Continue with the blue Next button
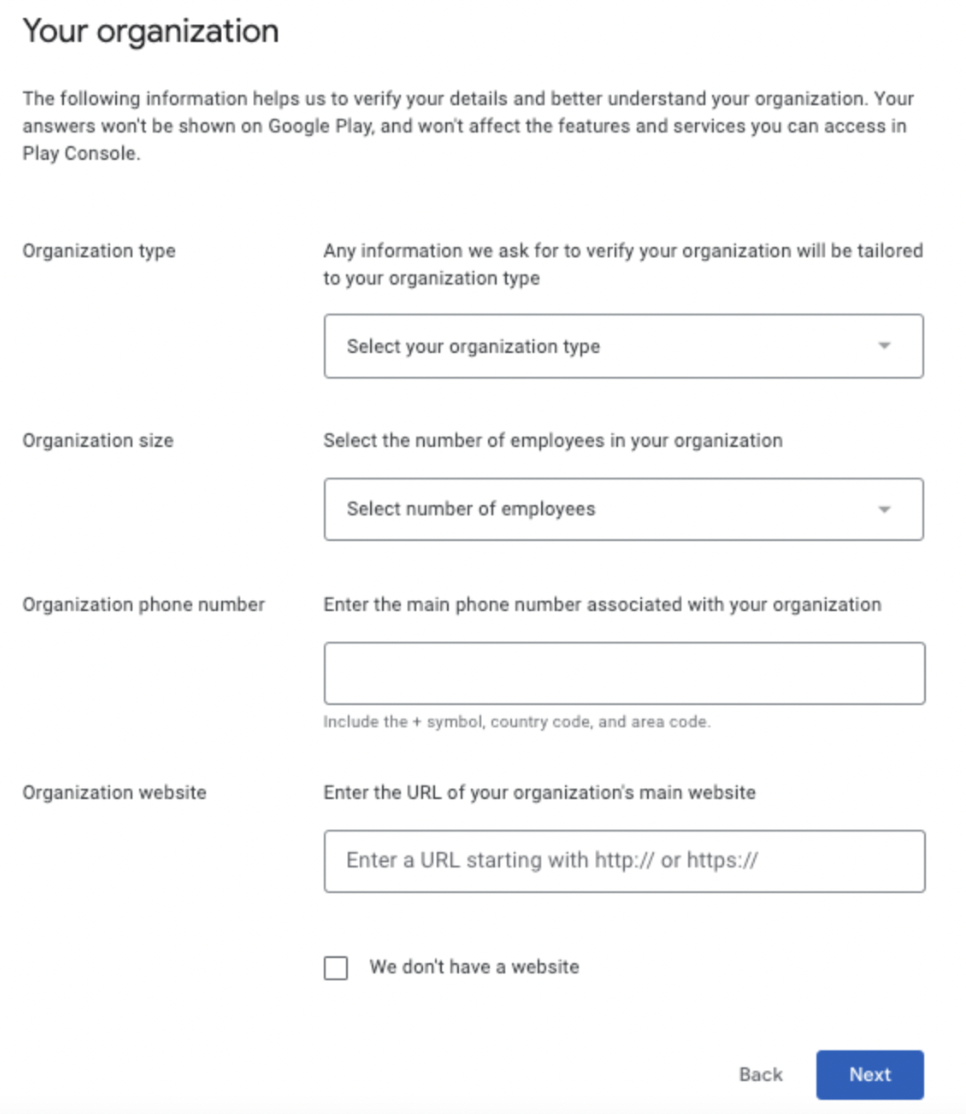The image size is (966, 1114). pyautogui.click(x=870, y=1075)
